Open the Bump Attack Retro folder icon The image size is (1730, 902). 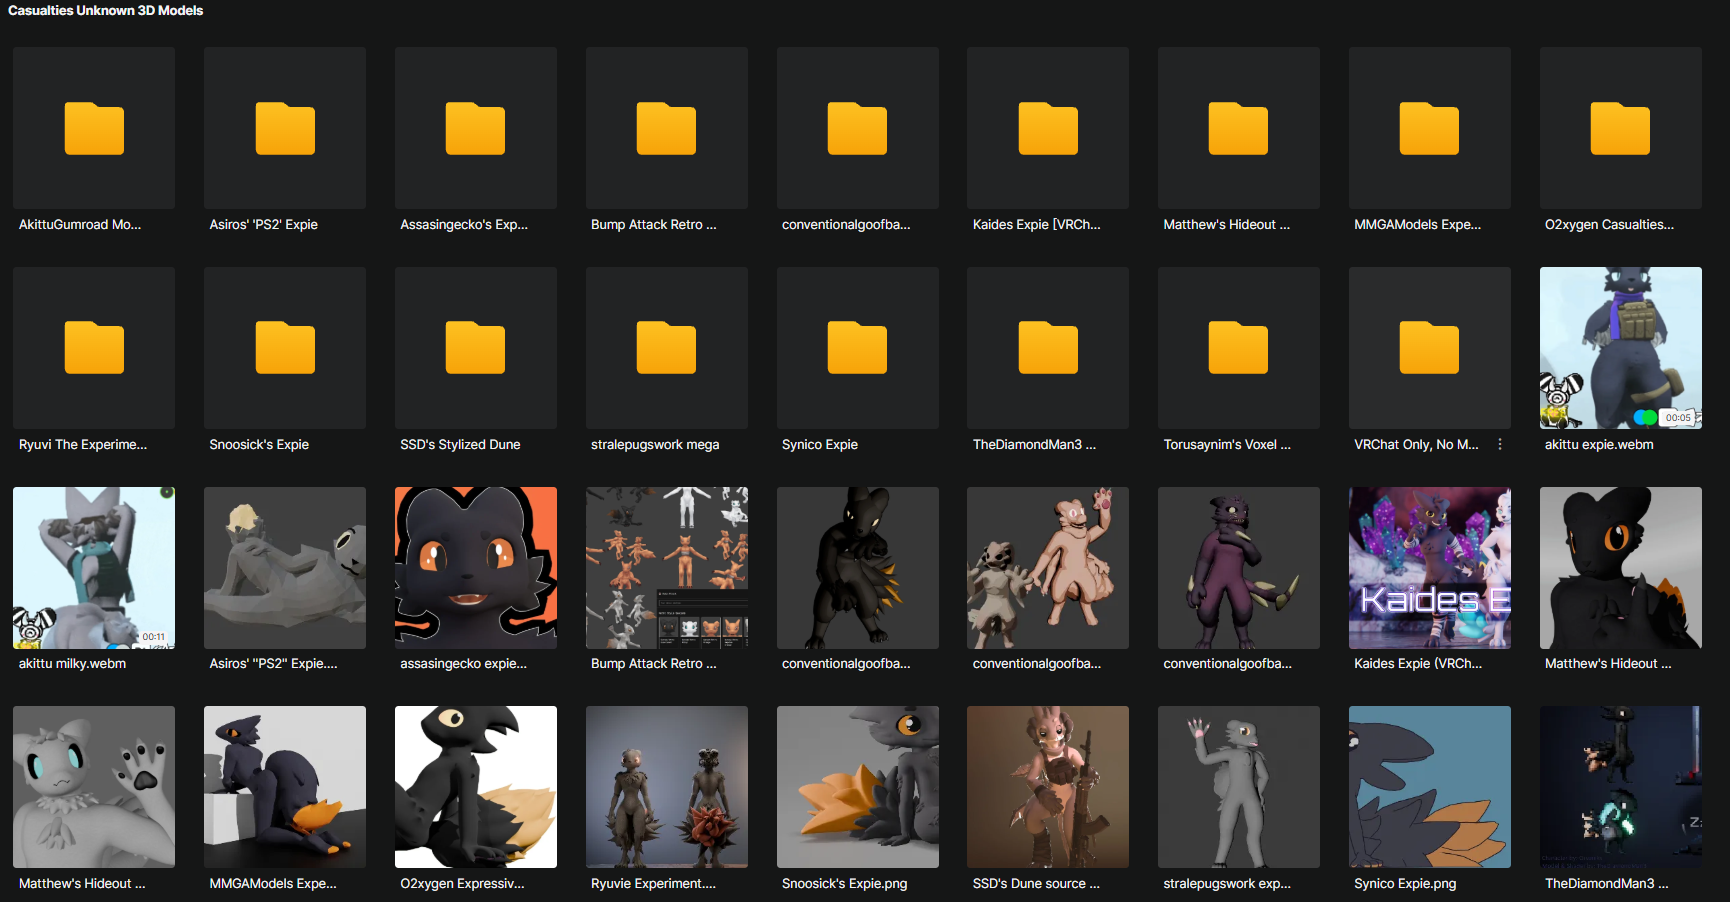[x=667, y=128]
